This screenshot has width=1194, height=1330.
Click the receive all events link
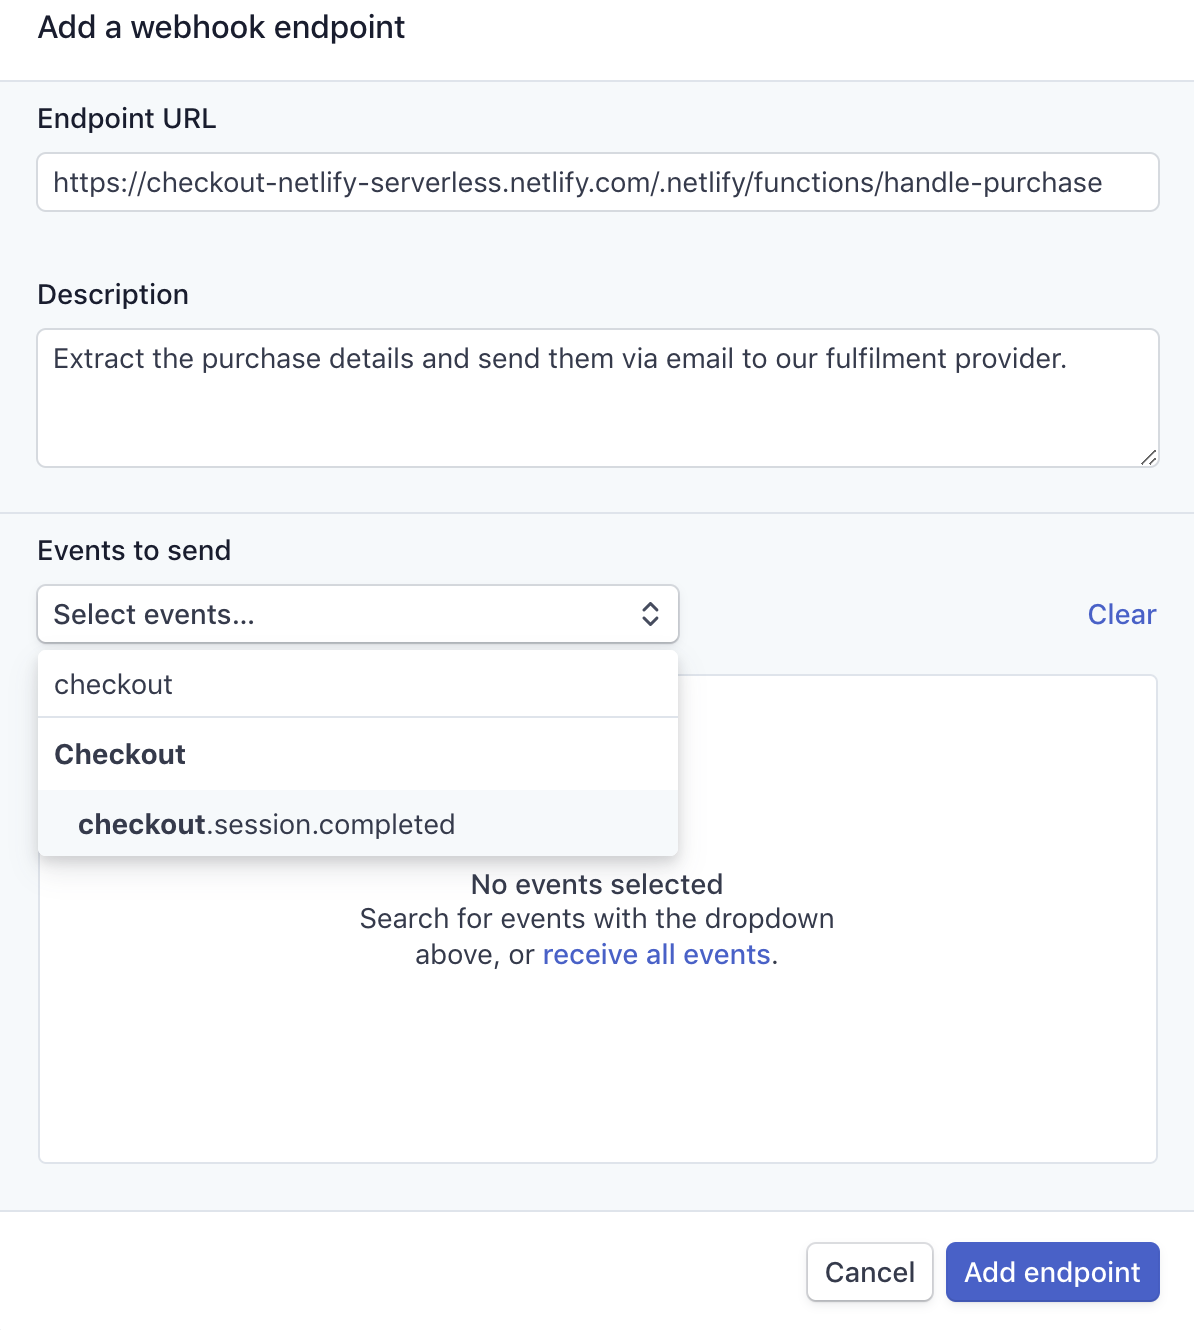click(x=656, y=954)
